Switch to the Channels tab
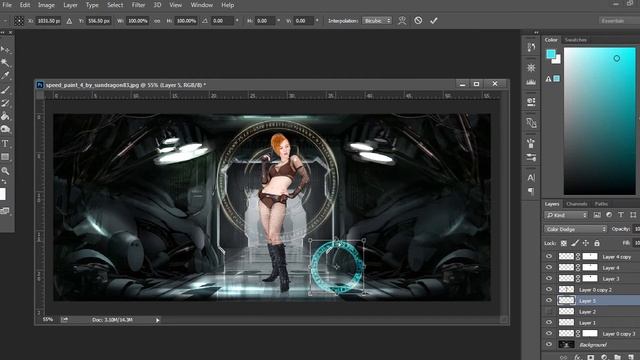640x360 pixels. (x=577, y=204)
